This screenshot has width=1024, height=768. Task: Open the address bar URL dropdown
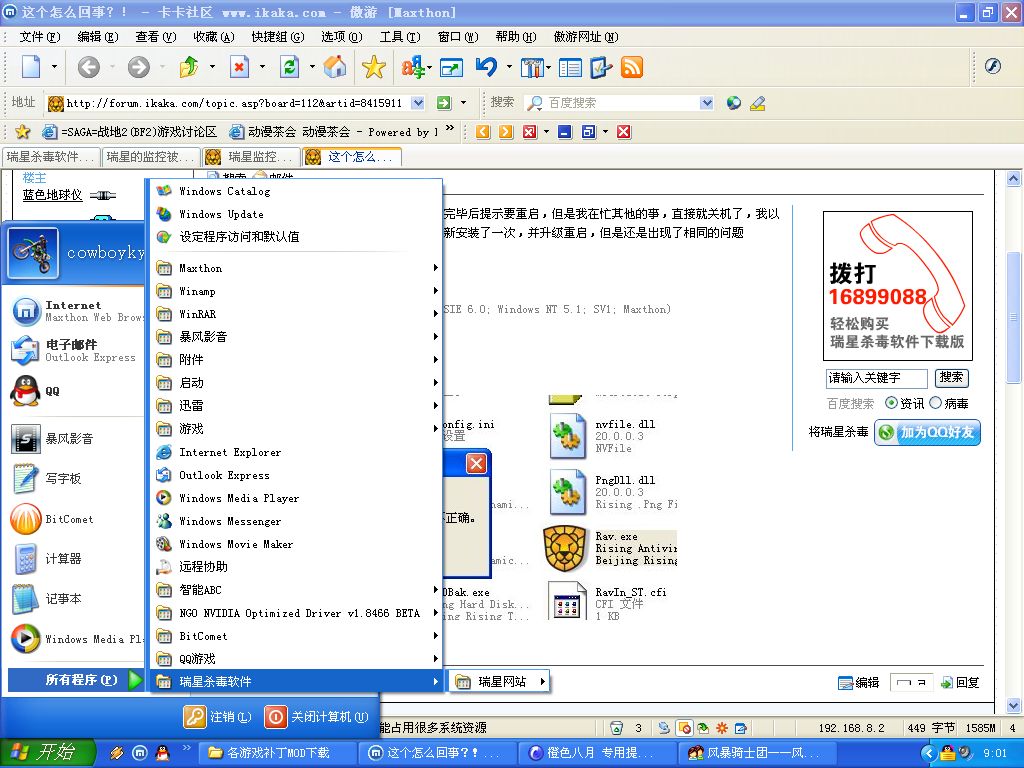click(x=418, y=103)
